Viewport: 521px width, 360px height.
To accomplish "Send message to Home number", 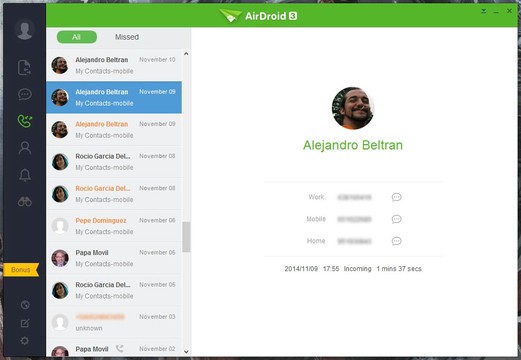I will [396, 241].
